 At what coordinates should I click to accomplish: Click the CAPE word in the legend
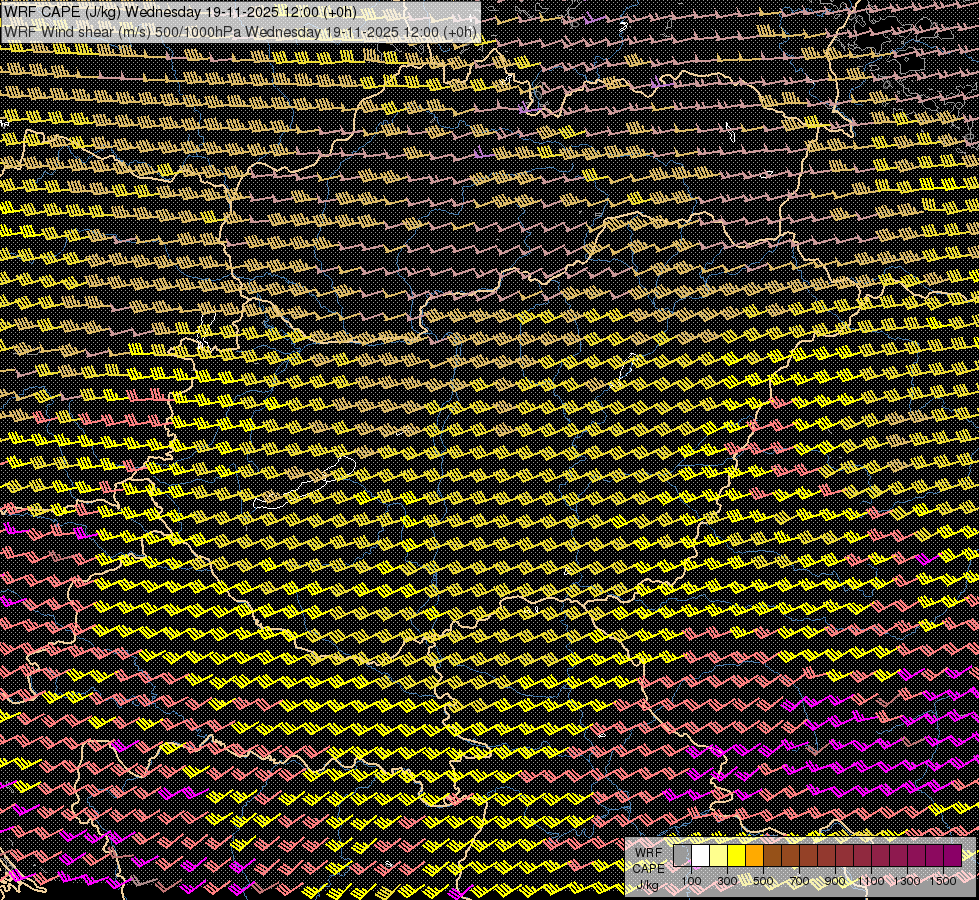[648, 869]
